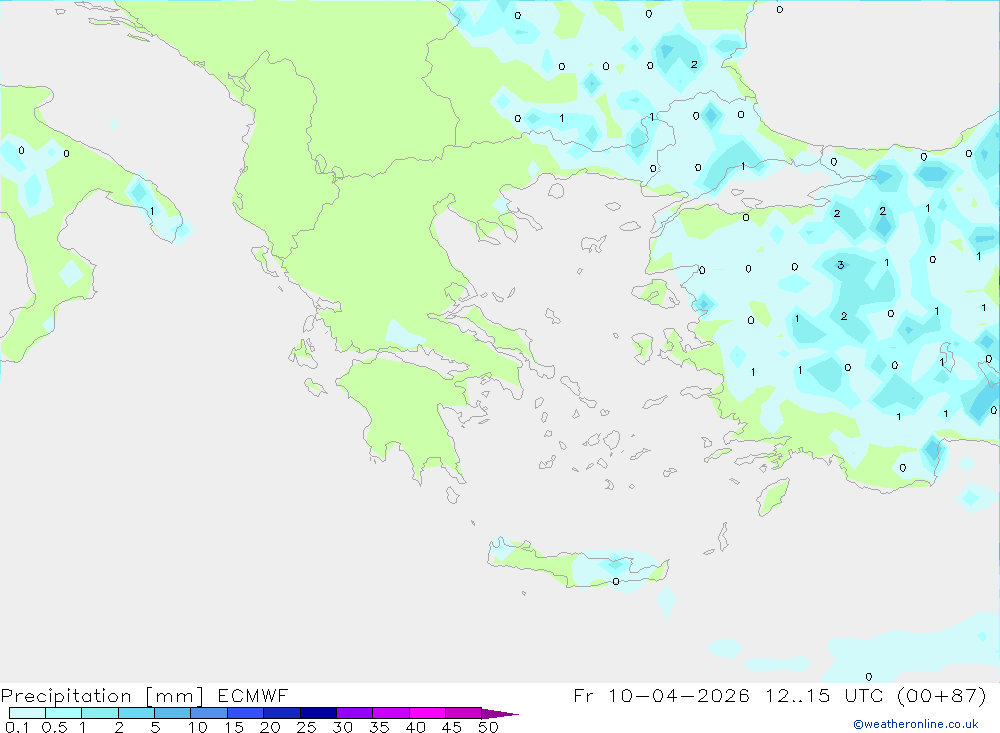Click the over-50 arrow tip of legend
1000x733 pixels.
500,713
